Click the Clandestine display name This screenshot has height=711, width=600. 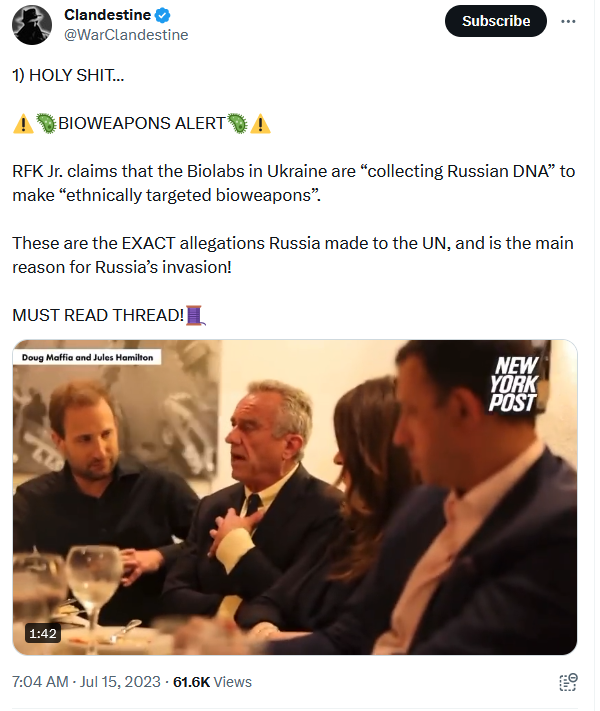point(107,15)
